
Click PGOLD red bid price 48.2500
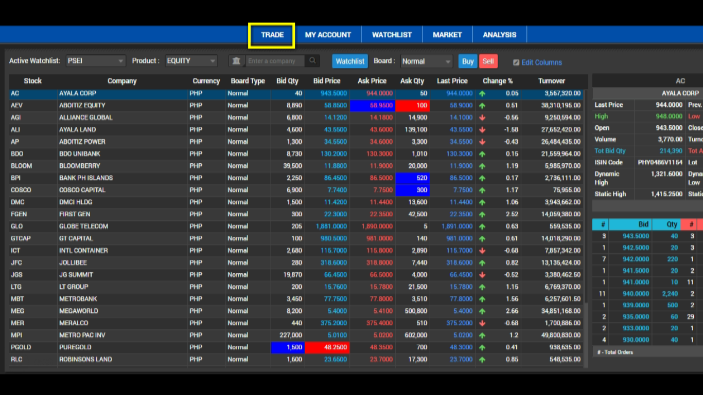point(327,347)
